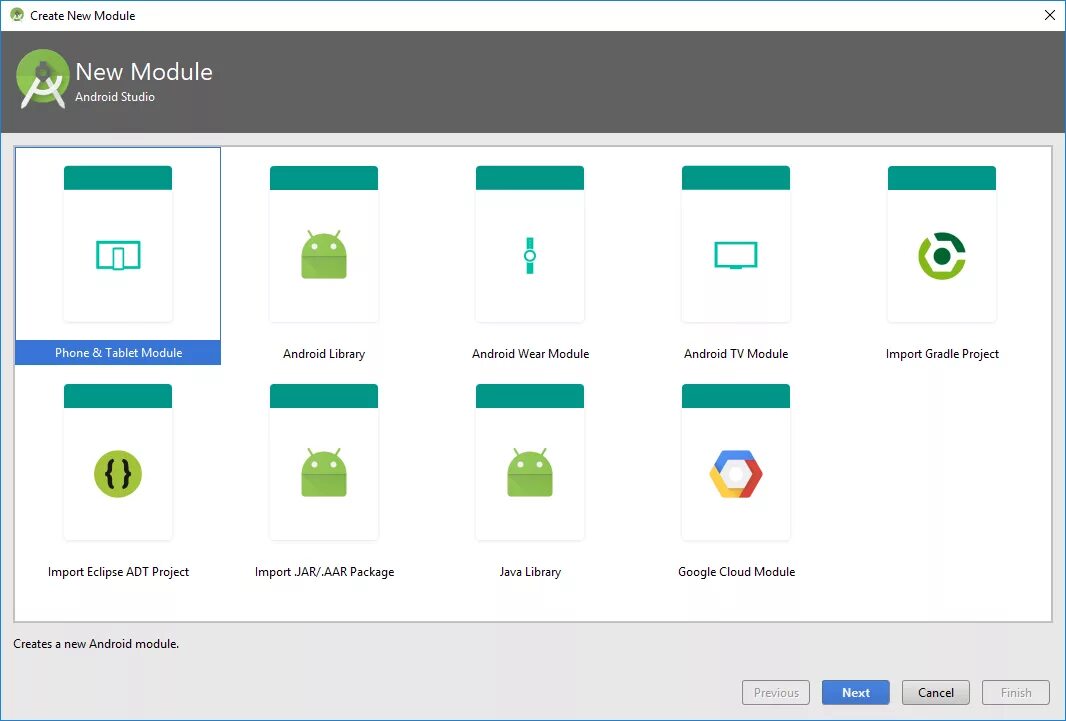The height and width of the screenshot is (721, 1066).
Task: Click the 'Import Gradle Project' label
Action: (942, 353)
